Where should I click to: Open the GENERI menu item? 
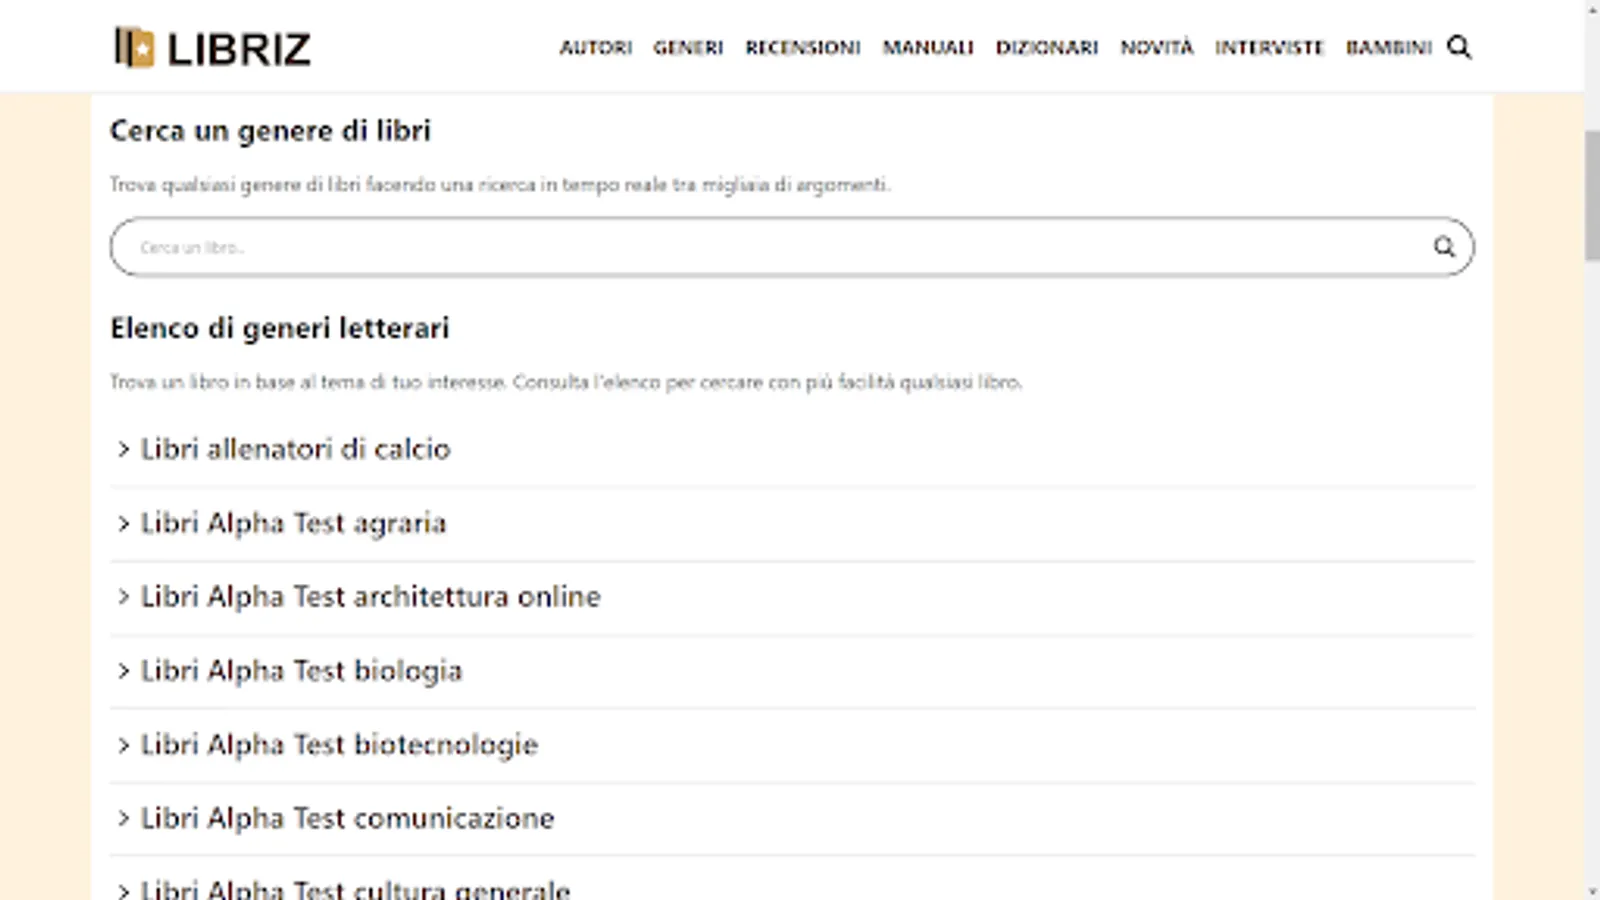click(688, 47)
